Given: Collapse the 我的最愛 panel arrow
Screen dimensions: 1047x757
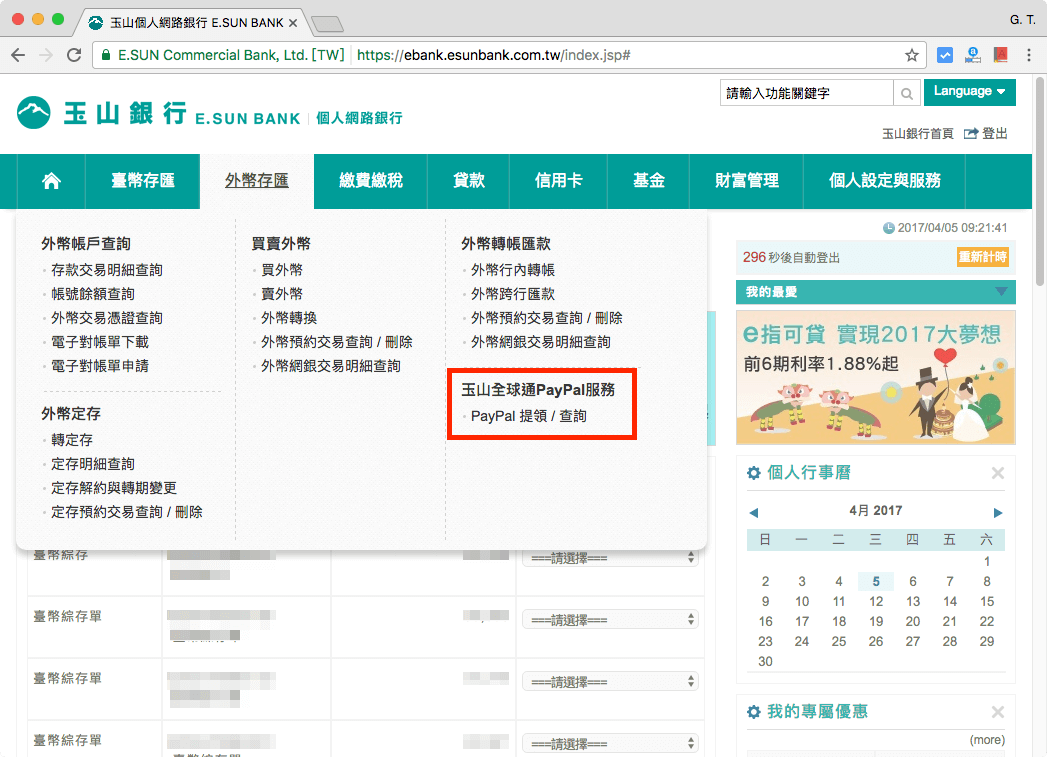Looking at the screenshot, I should pos(1001,292).
